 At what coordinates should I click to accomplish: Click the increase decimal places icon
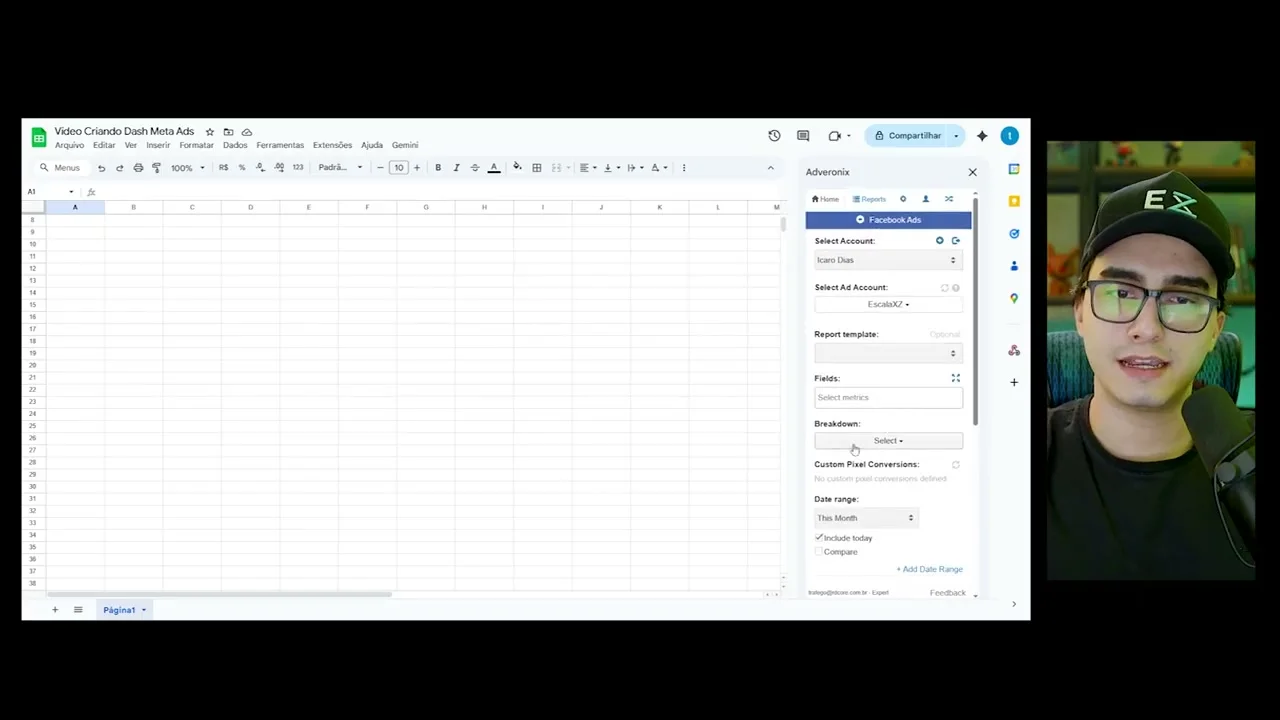pyautogui.click(x=279, y=168)
